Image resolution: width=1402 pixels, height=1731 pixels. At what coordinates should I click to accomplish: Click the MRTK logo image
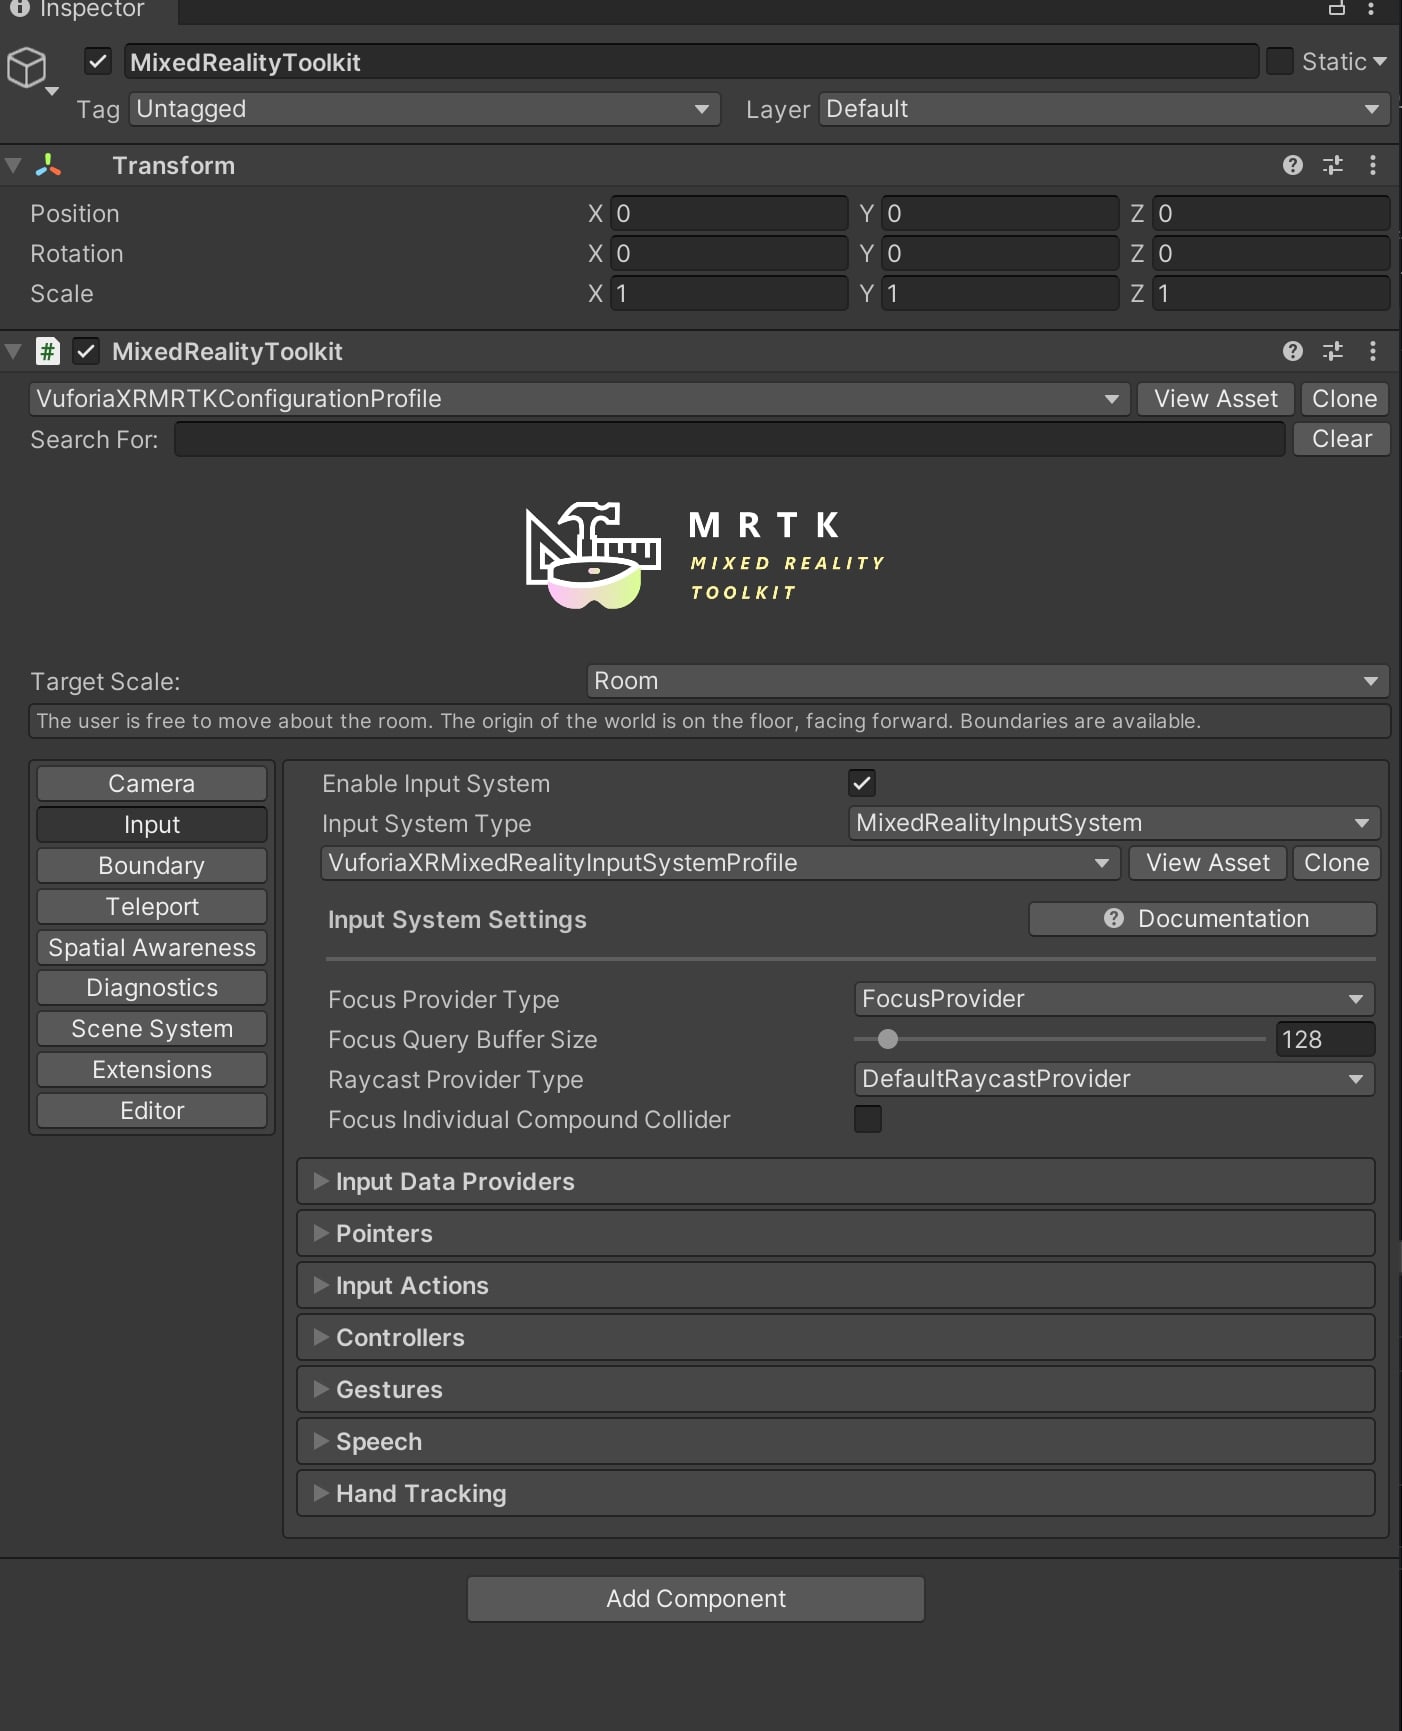(705, 556)
